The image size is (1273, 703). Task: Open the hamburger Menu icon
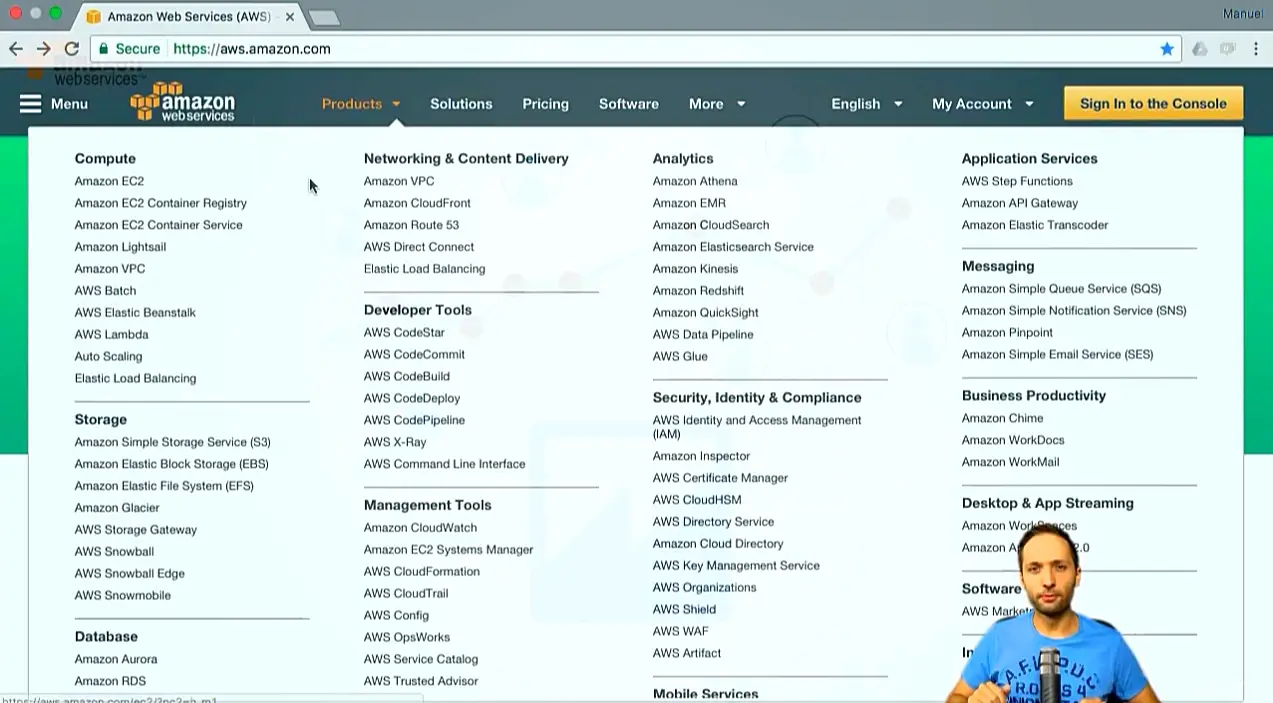(x=31, y=104)
